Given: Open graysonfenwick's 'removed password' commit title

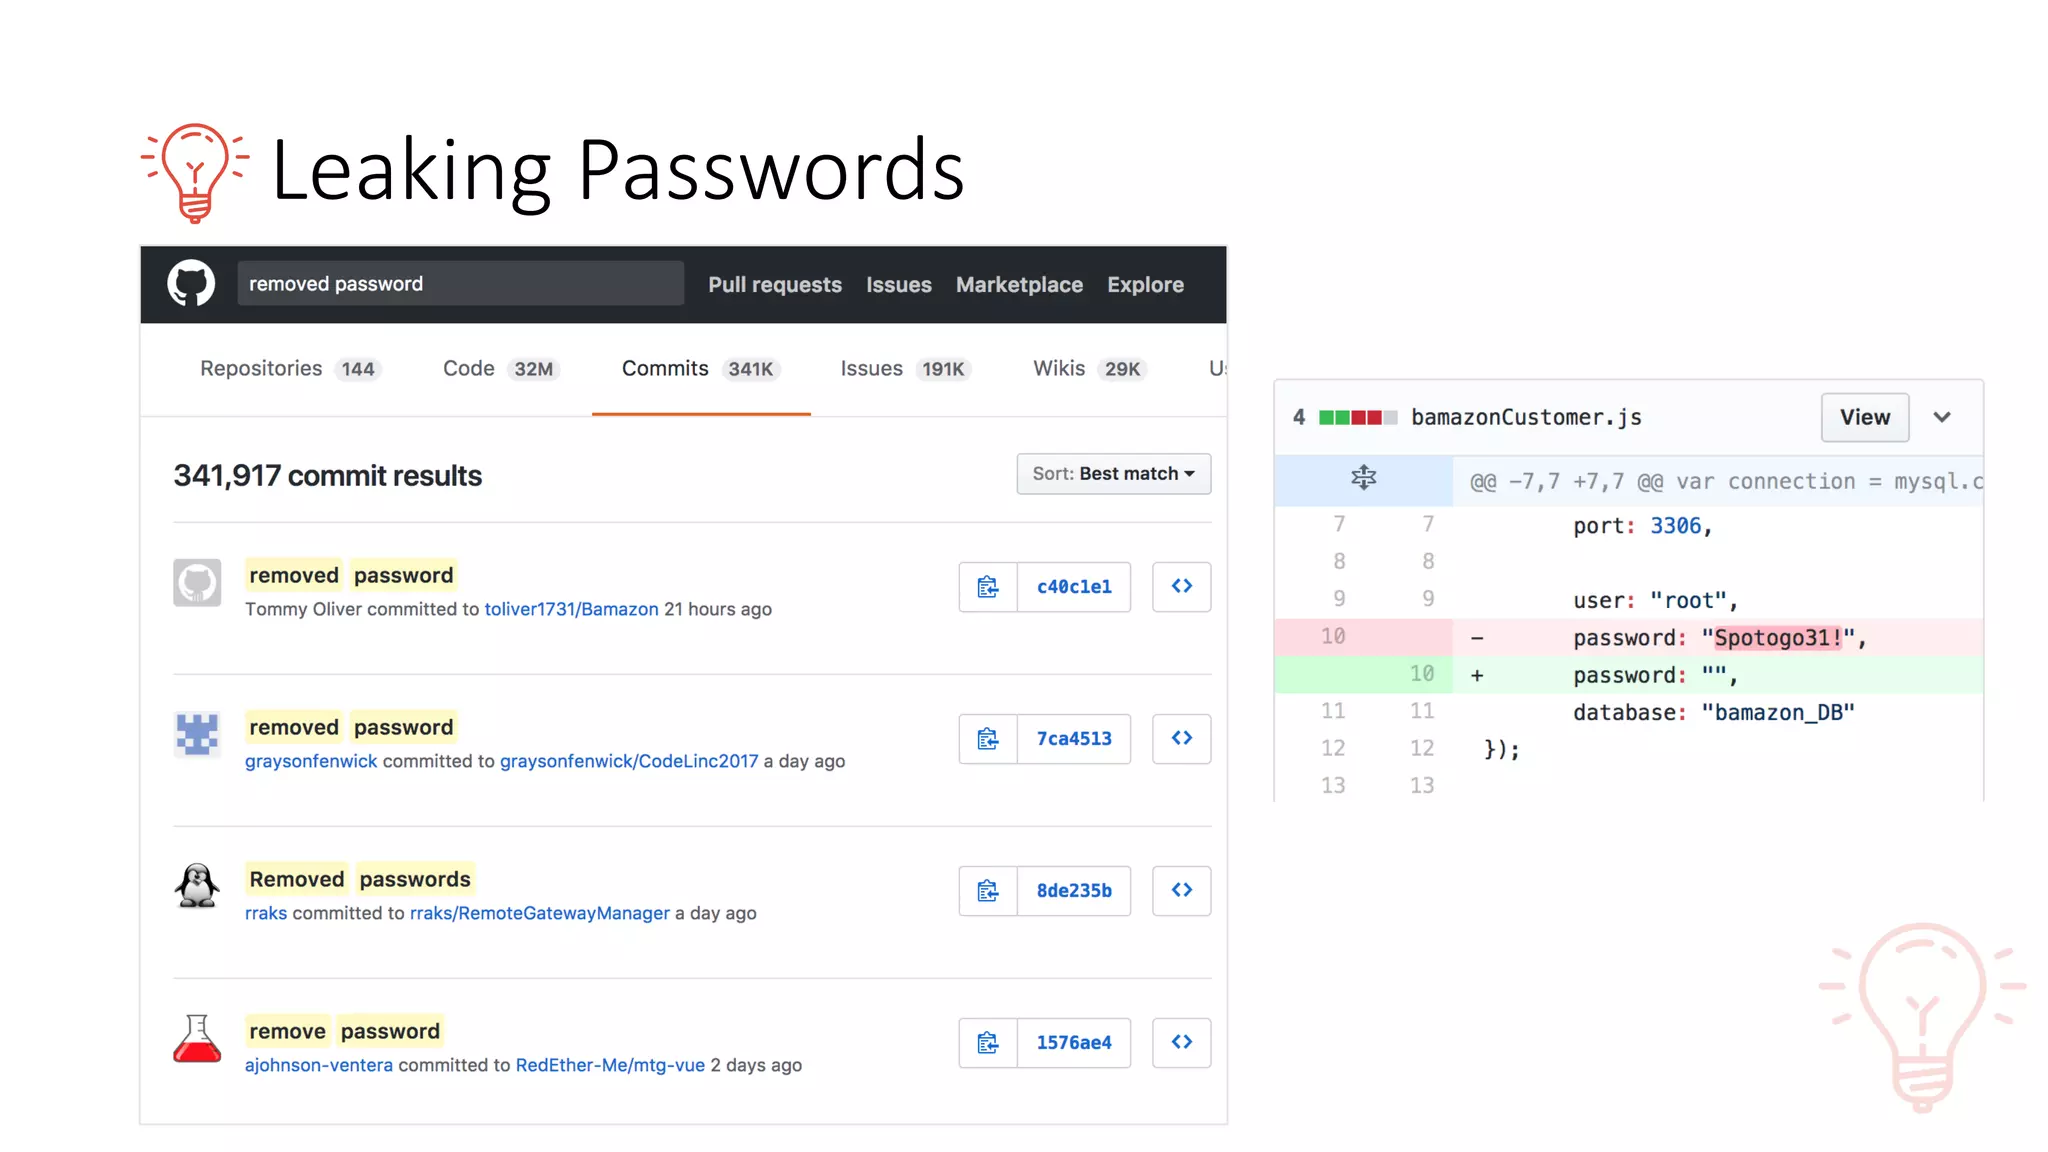Looking at the screenshot, I should point(351,728).
